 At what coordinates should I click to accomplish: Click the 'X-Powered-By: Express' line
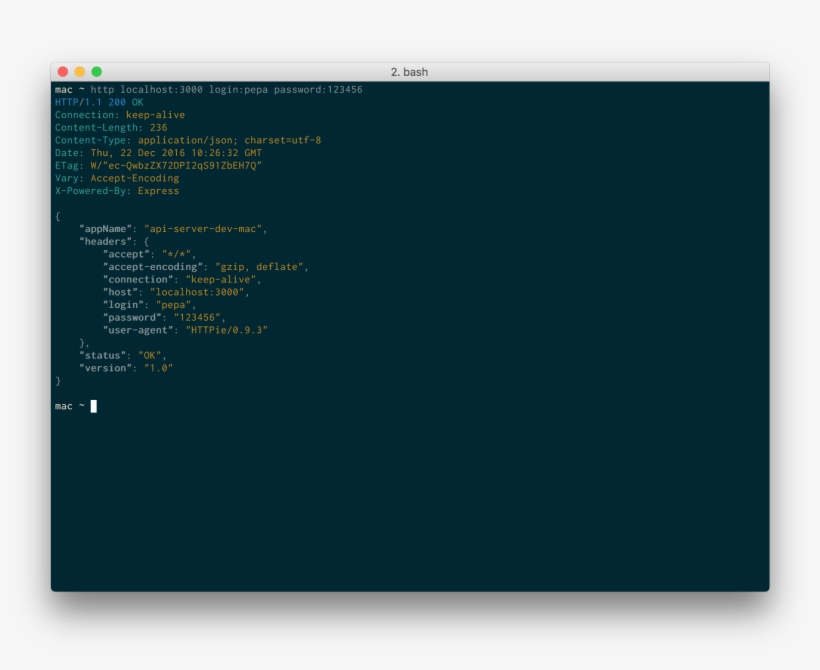pos(117,191)
